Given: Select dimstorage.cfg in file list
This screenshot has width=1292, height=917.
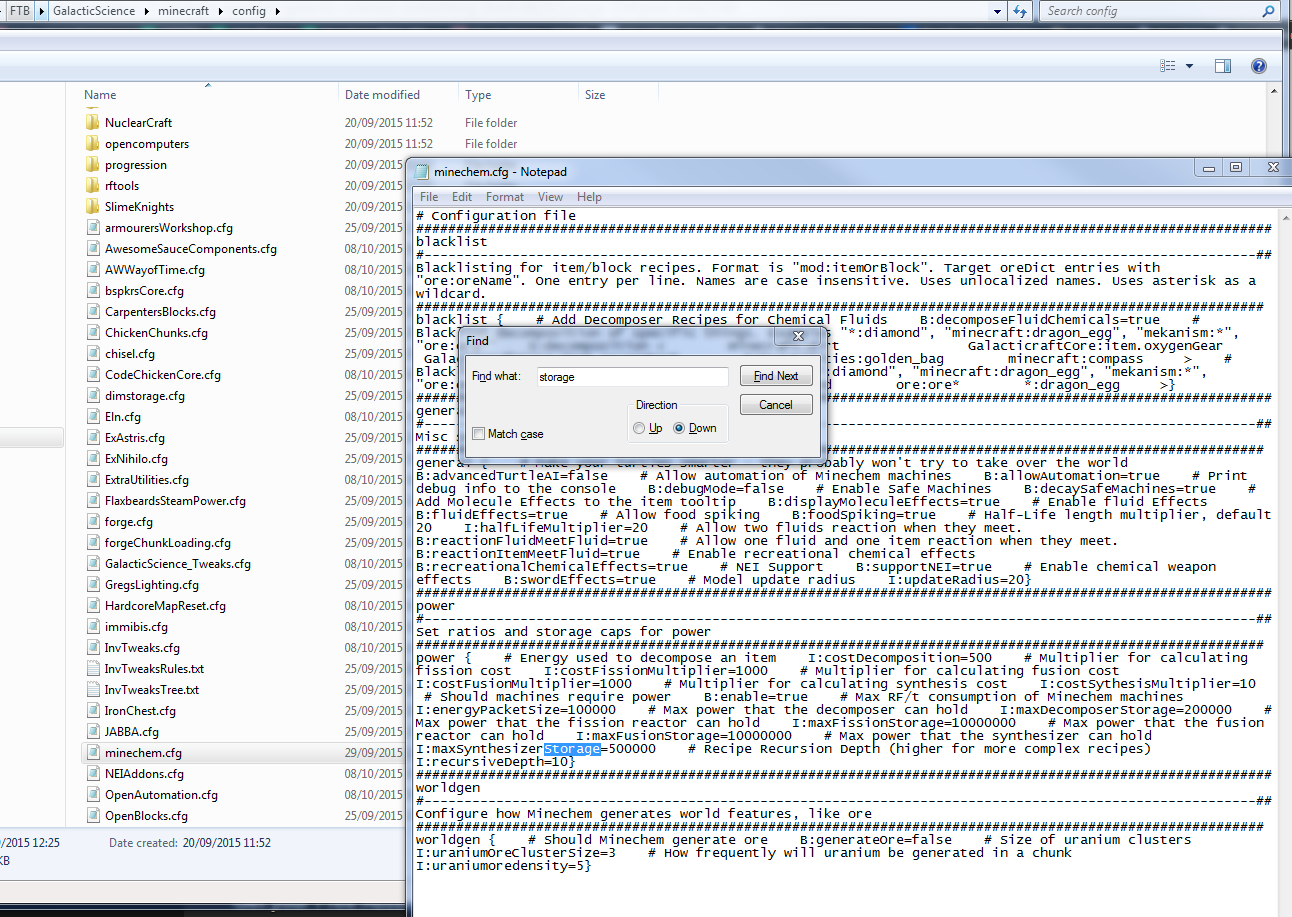Looking at the screenshot, I should pos(145,396).
